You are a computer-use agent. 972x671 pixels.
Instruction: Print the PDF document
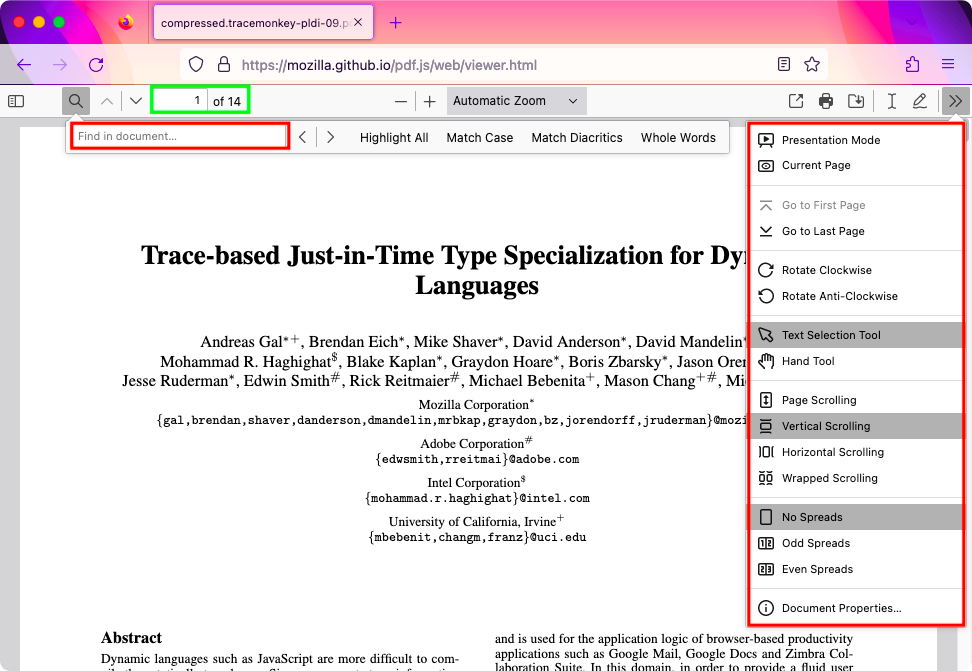(825, 100)
